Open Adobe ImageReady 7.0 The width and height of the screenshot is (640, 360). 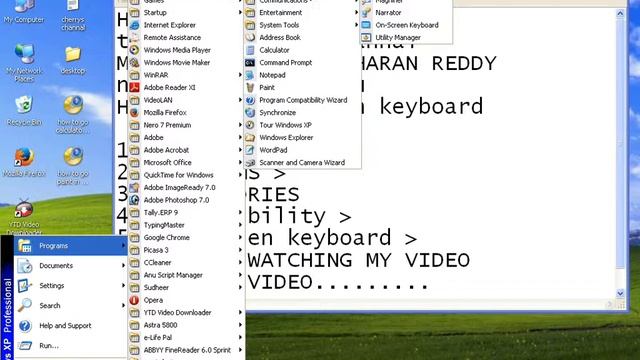click(x=187, y=187)
